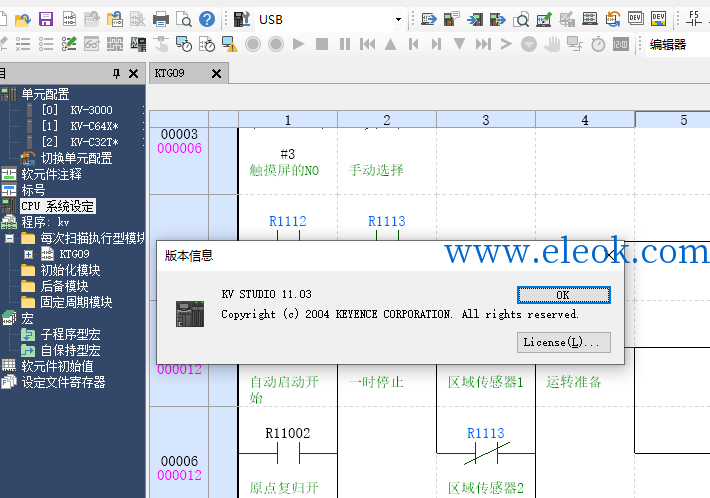Click the read-from-PLC icon

click(475, 19)
